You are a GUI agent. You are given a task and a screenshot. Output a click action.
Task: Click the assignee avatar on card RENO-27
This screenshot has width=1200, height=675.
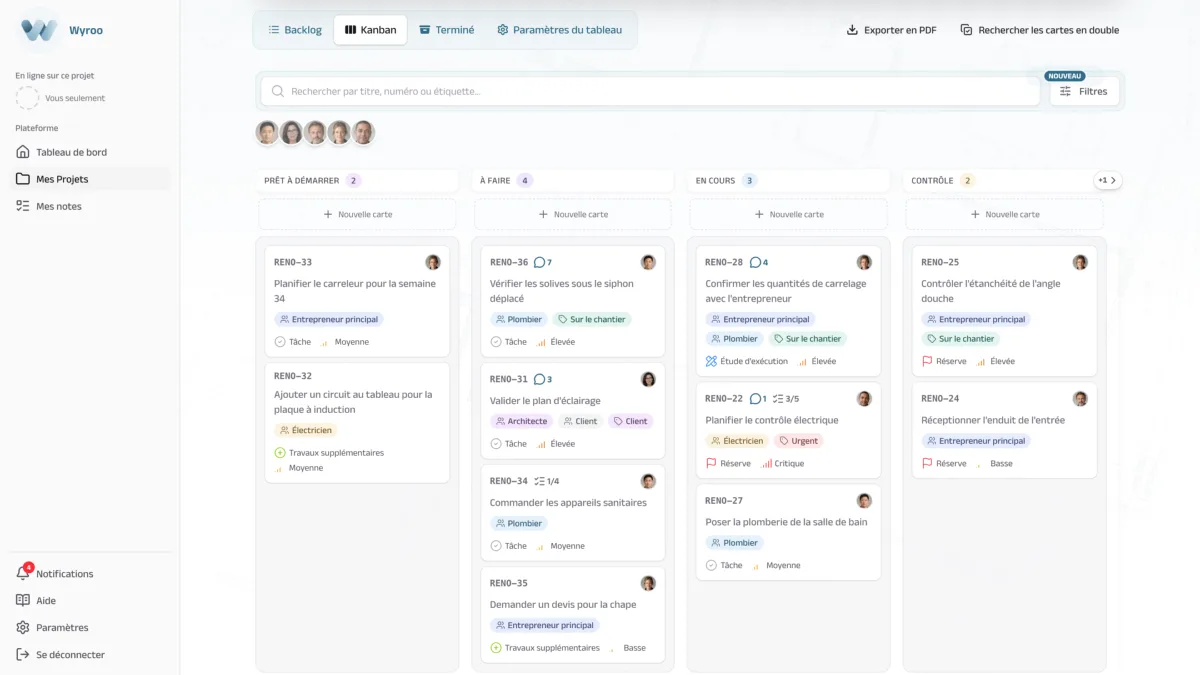pos(864,501)
